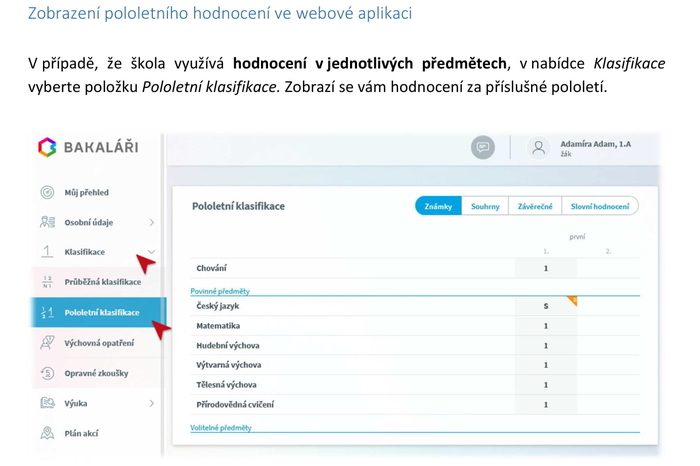Click the Český jazyk row label
Screen dimensions: 700x466
217,306
